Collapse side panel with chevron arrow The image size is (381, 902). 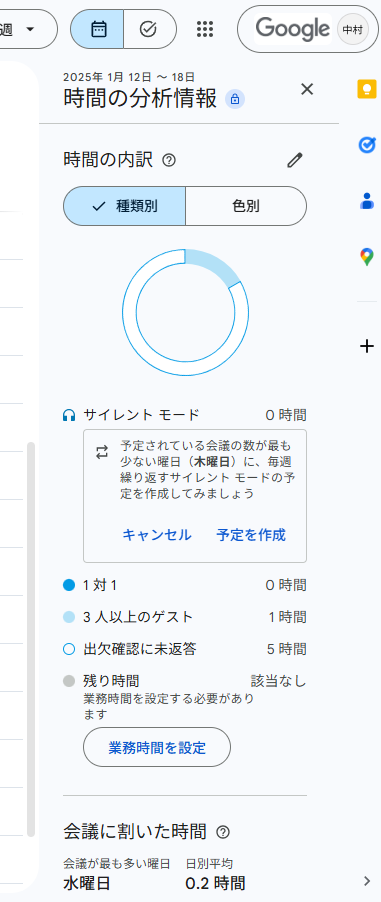[367, 881]
